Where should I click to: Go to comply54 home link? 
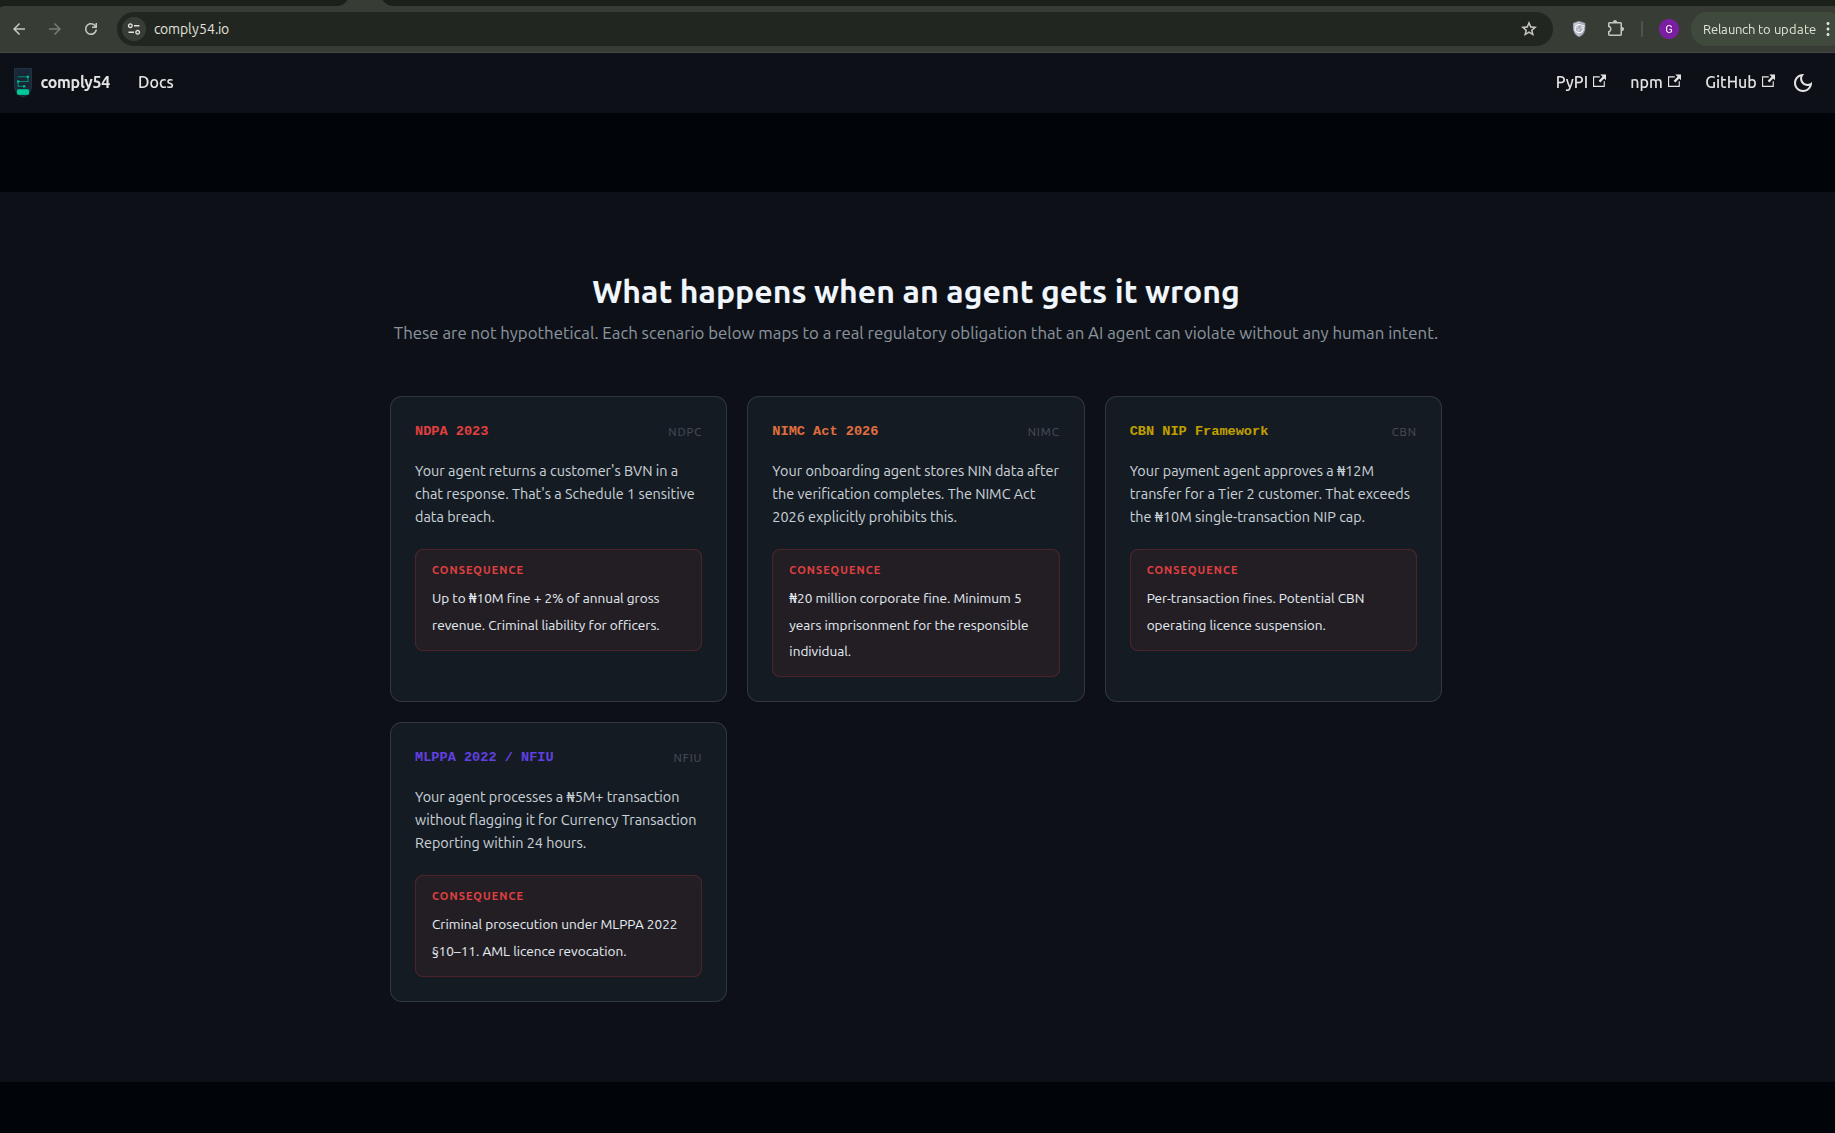(75, 82)
